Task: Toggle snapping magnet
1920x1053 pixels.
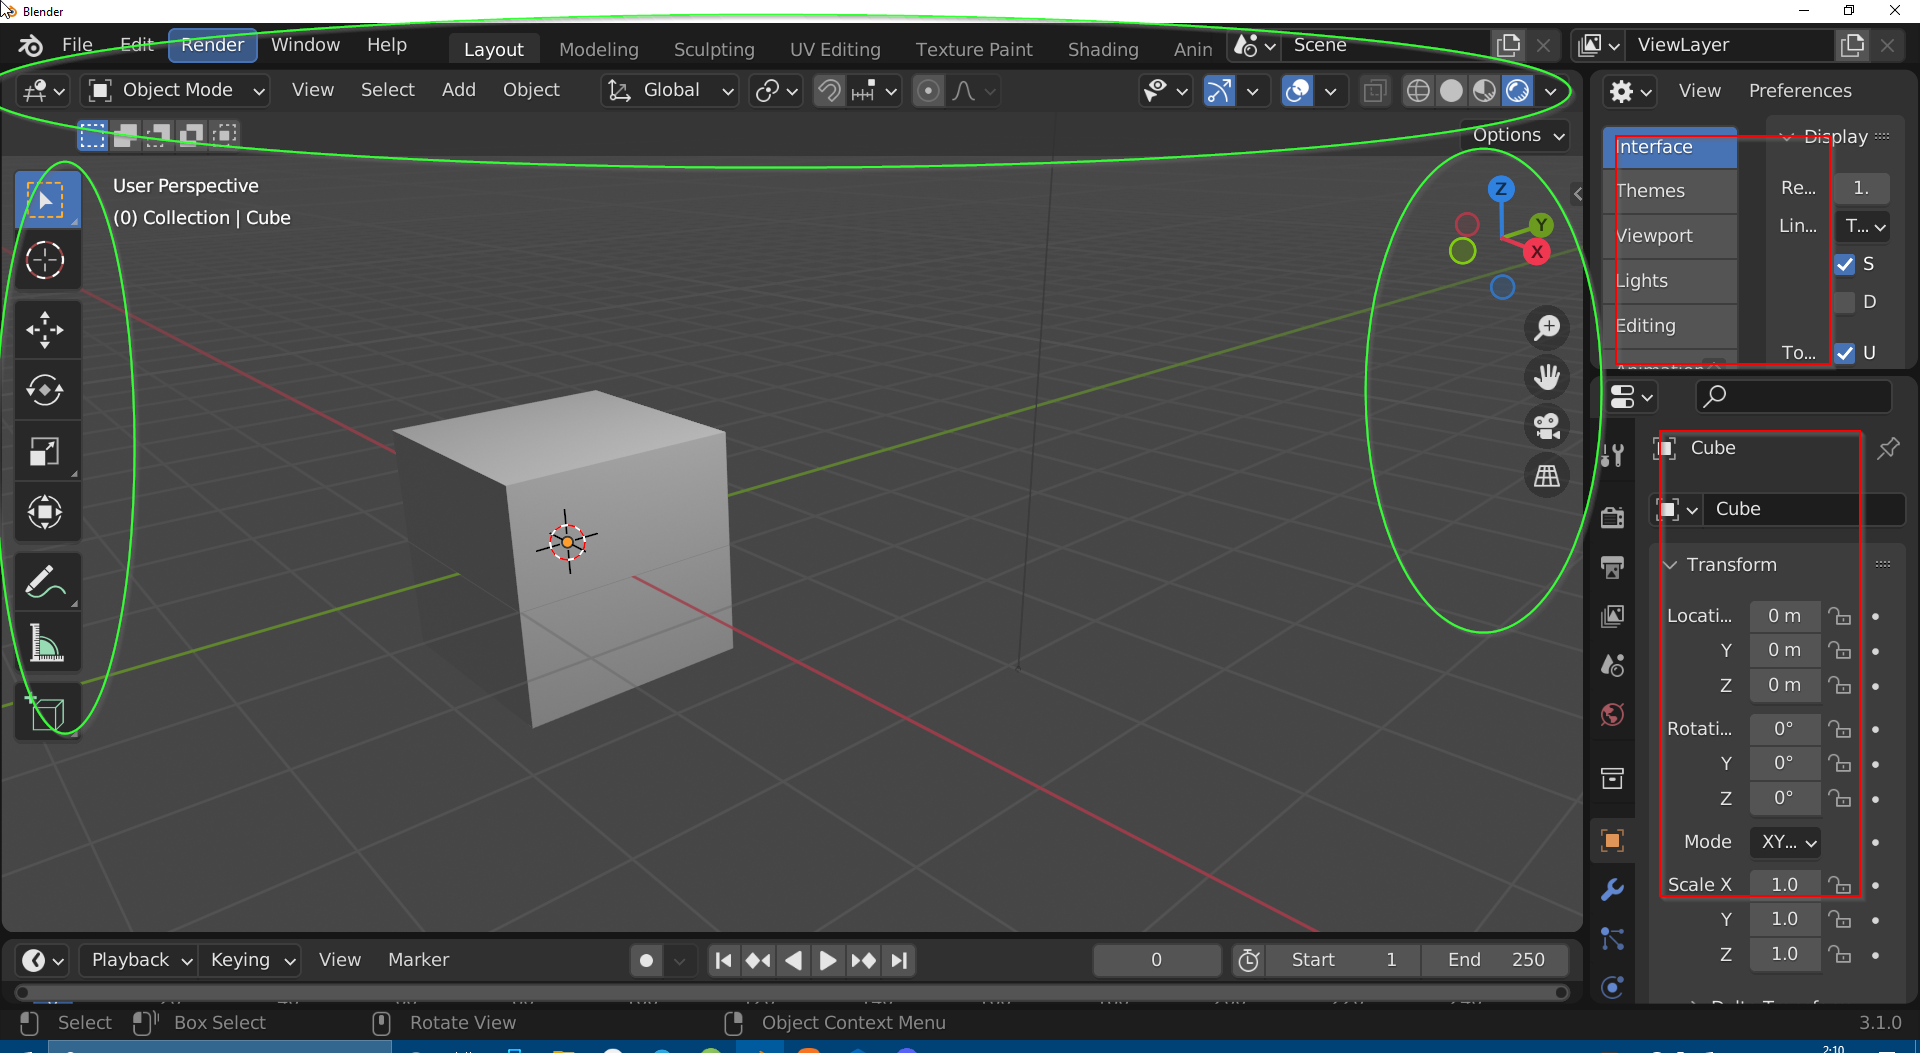Action: (x=829, y=91)
